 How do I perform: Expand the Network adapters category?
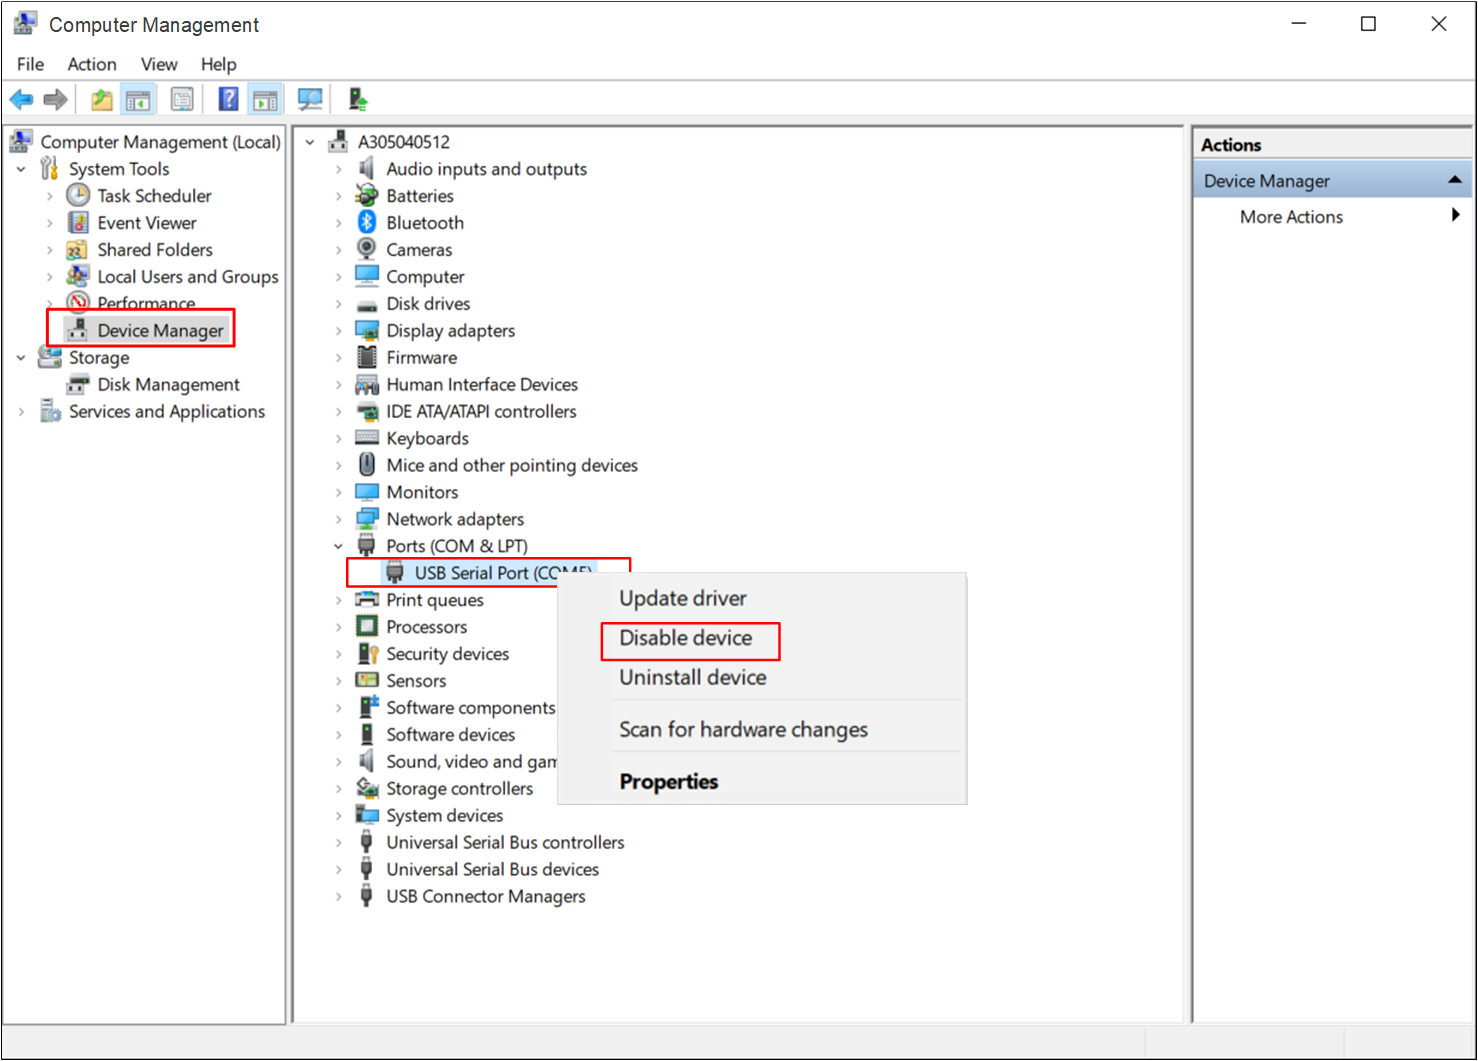(338, 519)
